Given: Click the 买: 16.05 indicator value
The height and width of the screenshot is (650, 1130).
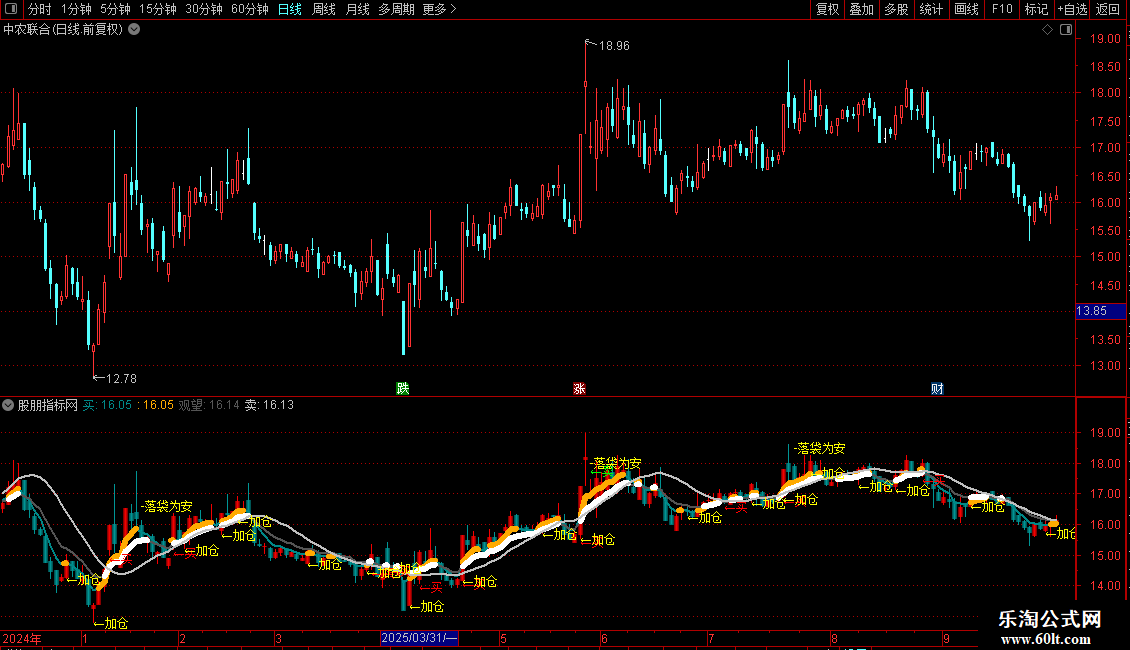Looking at the screenshot, I should 107,405.
